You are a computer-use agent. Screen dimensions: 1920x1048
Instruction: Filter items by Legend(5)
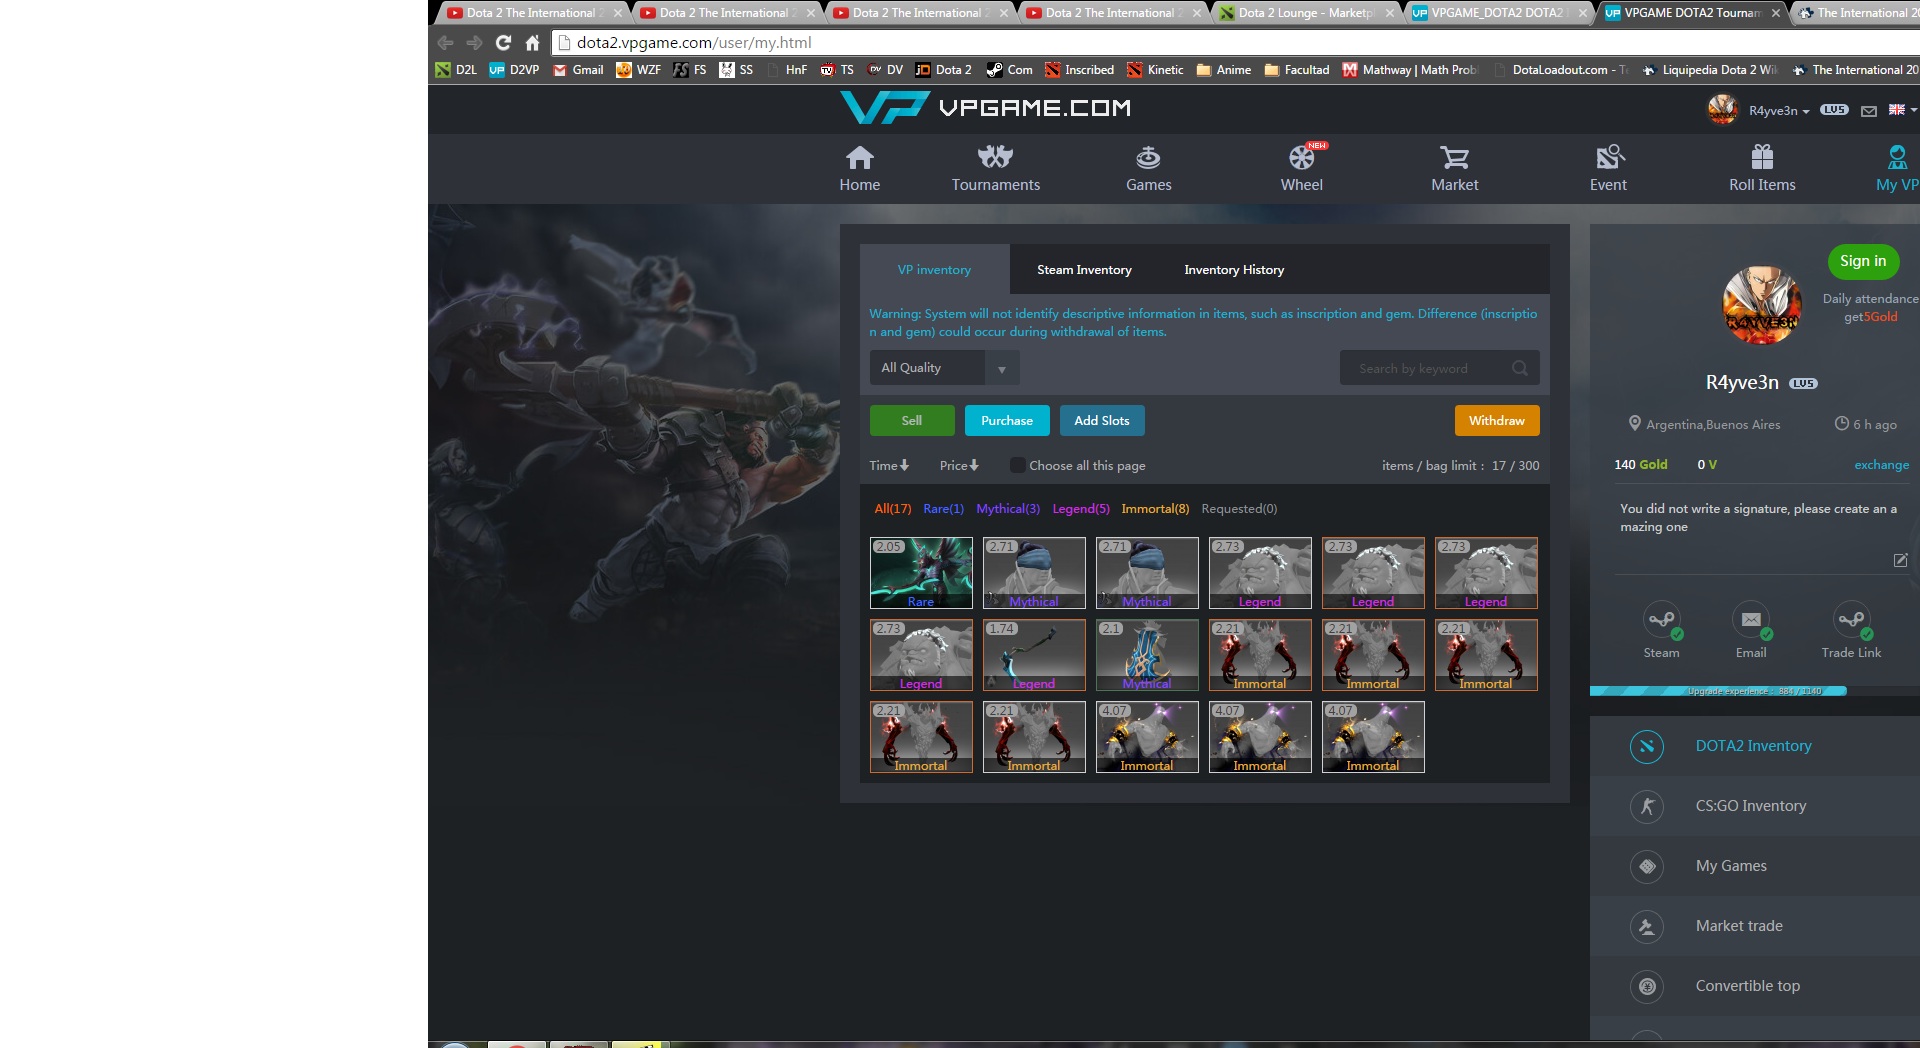click(x=1081, y=509)
